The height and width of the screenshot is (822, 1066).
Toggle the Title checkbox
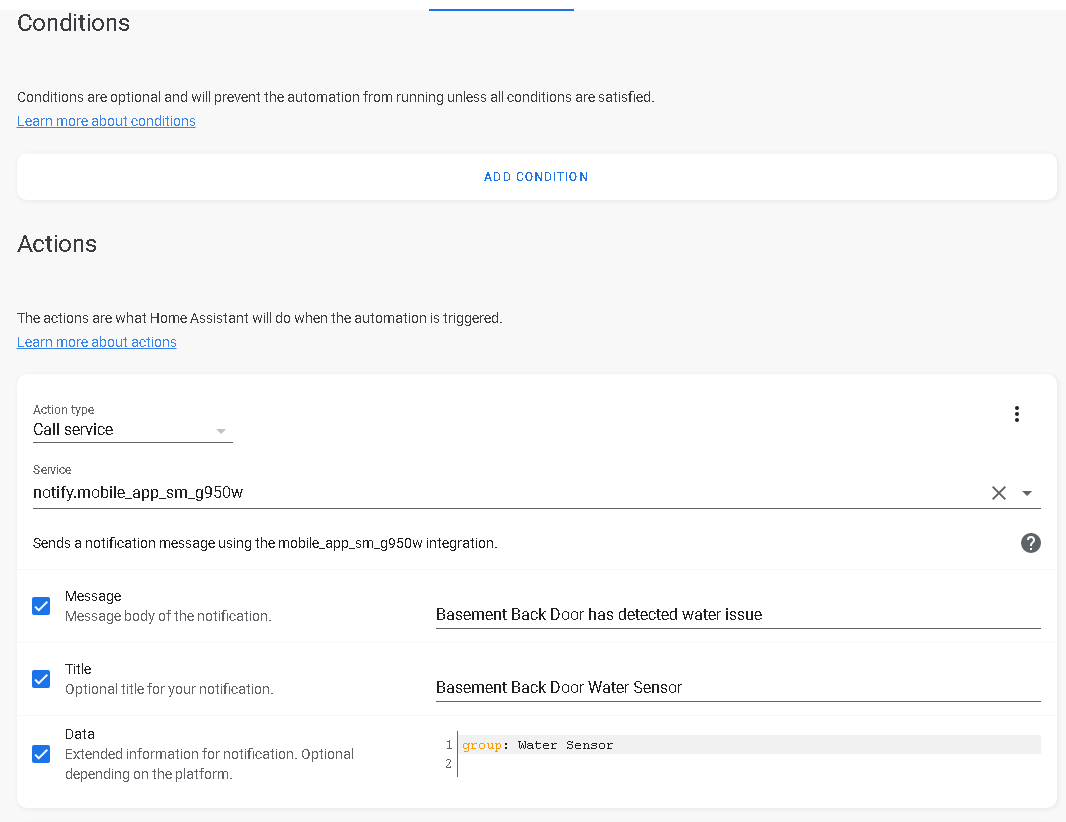pos(41,679)
